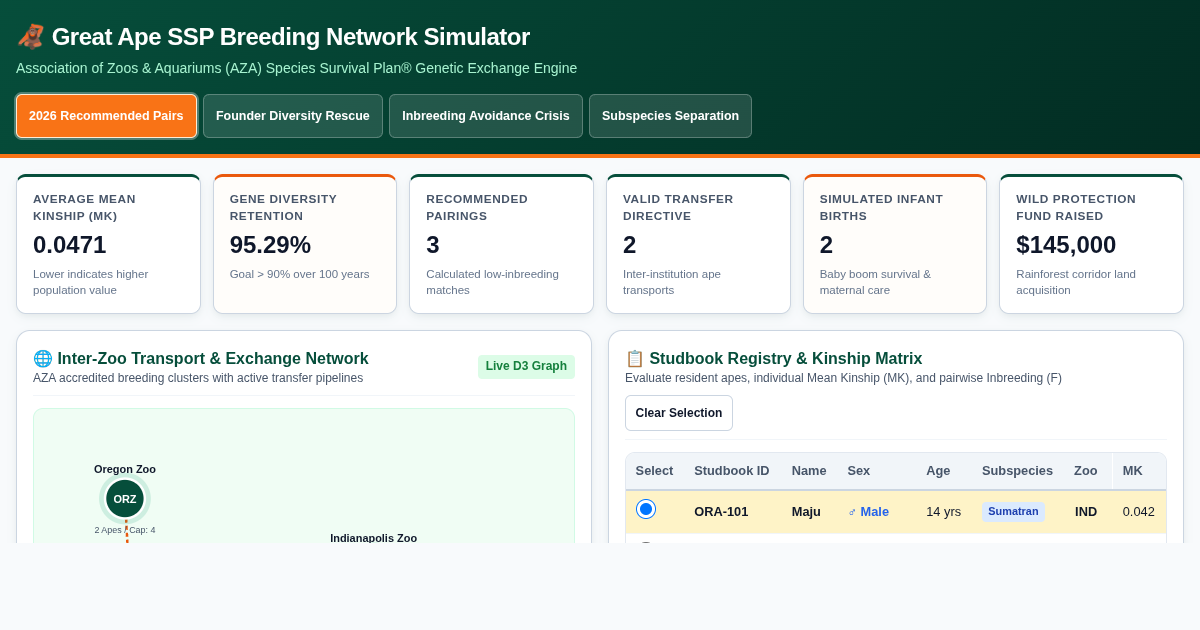
Task: Click the Indianapolis Zoo label in graph
Action: click(373, 537)
